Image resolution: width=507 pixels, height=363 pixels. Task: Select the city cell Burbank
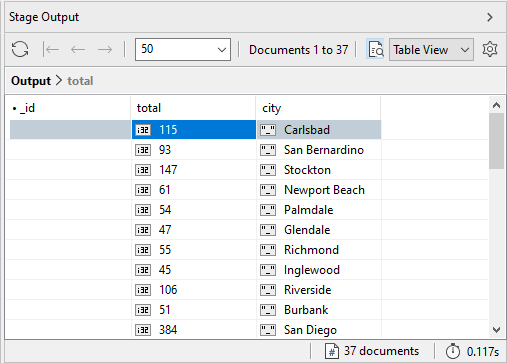coord(319,310)
